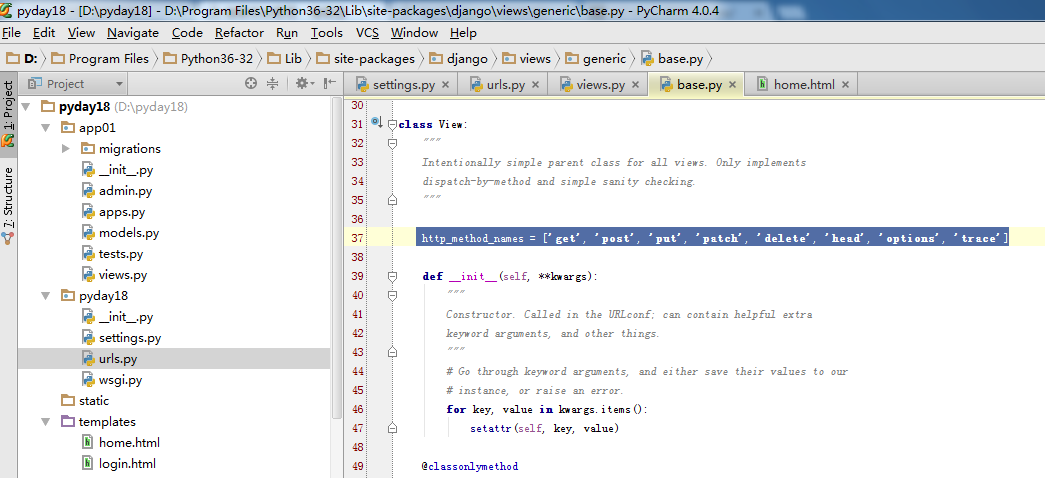1045x478 pixels.
Task: Select login.html in the project tree
Action: 128,464
